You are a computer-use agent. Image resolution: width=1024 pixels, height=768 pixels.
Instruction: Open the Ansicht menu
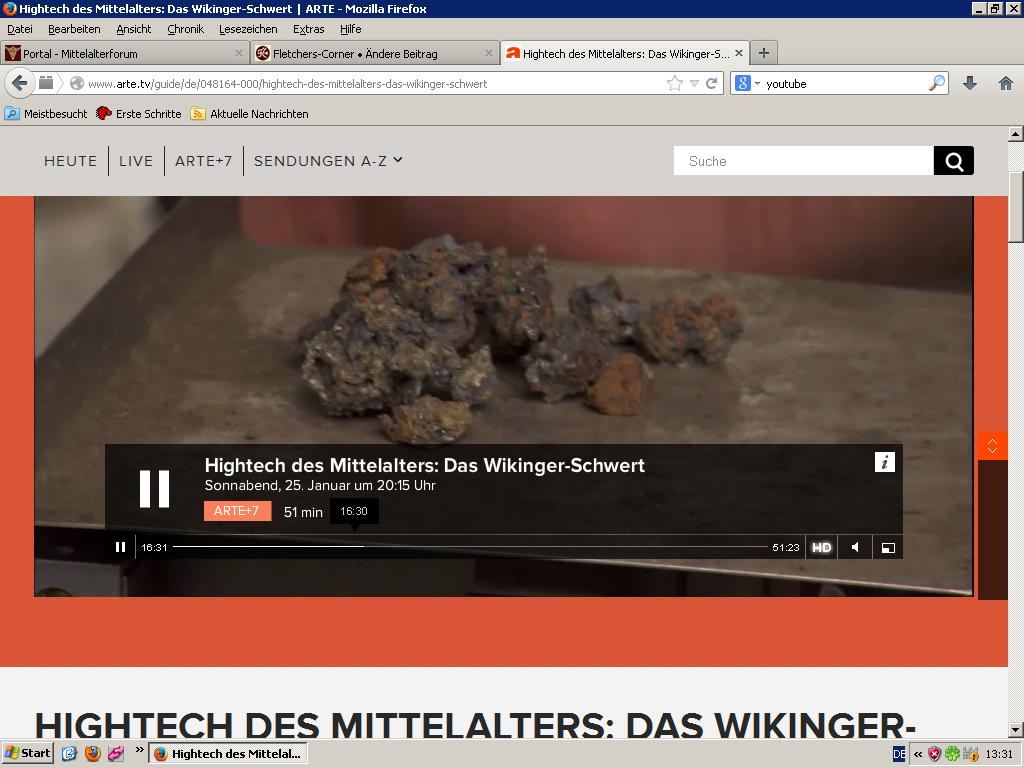click(134, 29)
